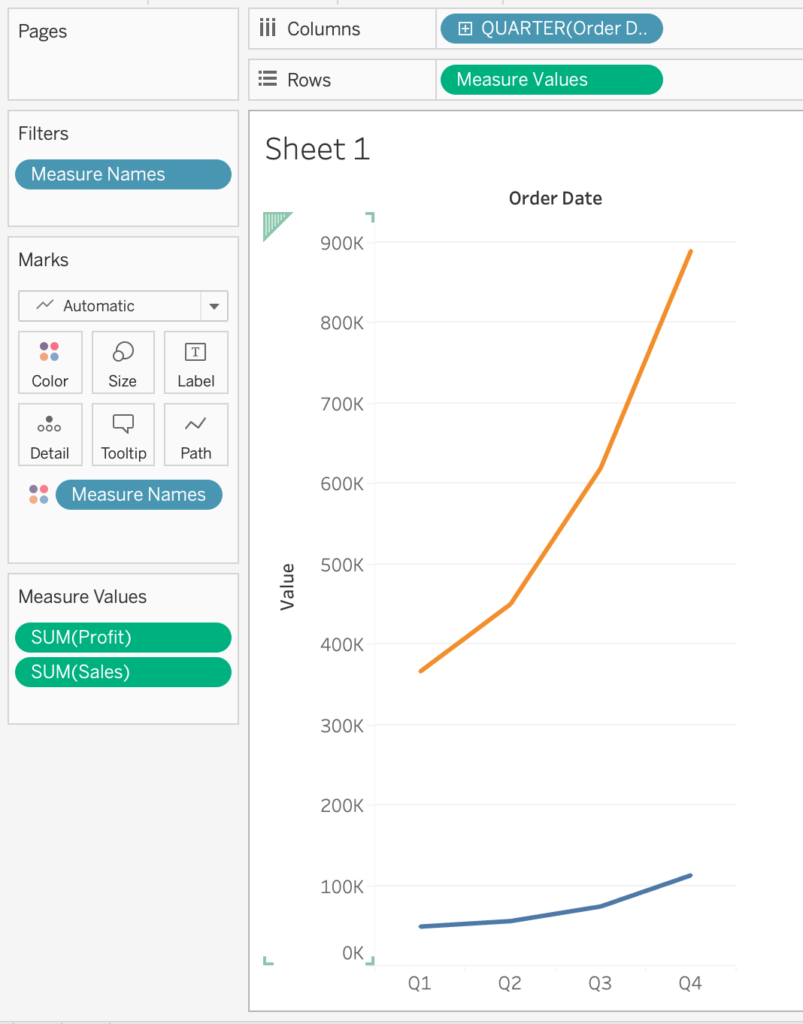Click the Rows shelf icon

[268, 80]
